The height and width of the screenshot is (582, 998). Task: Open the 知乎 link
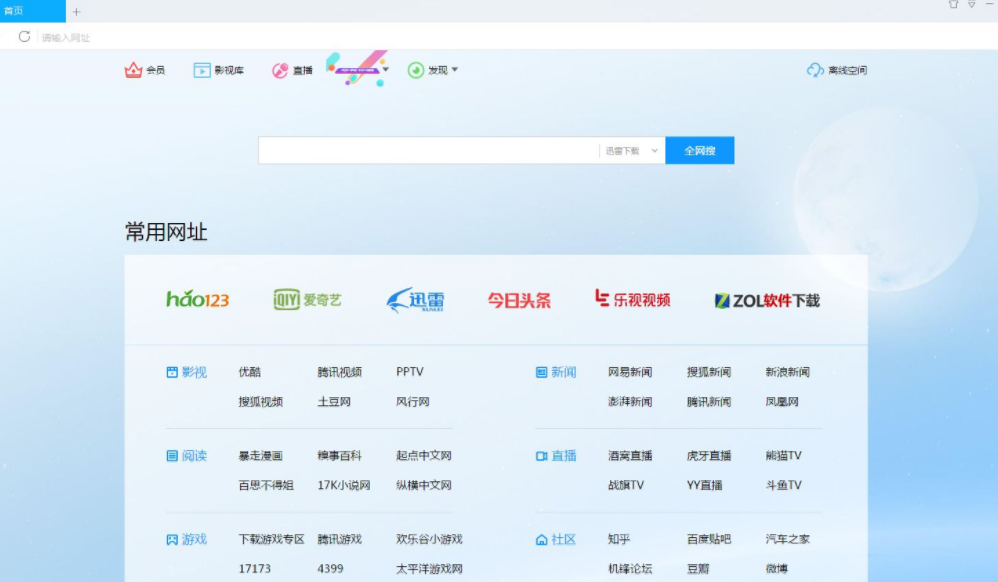(619, 539)
